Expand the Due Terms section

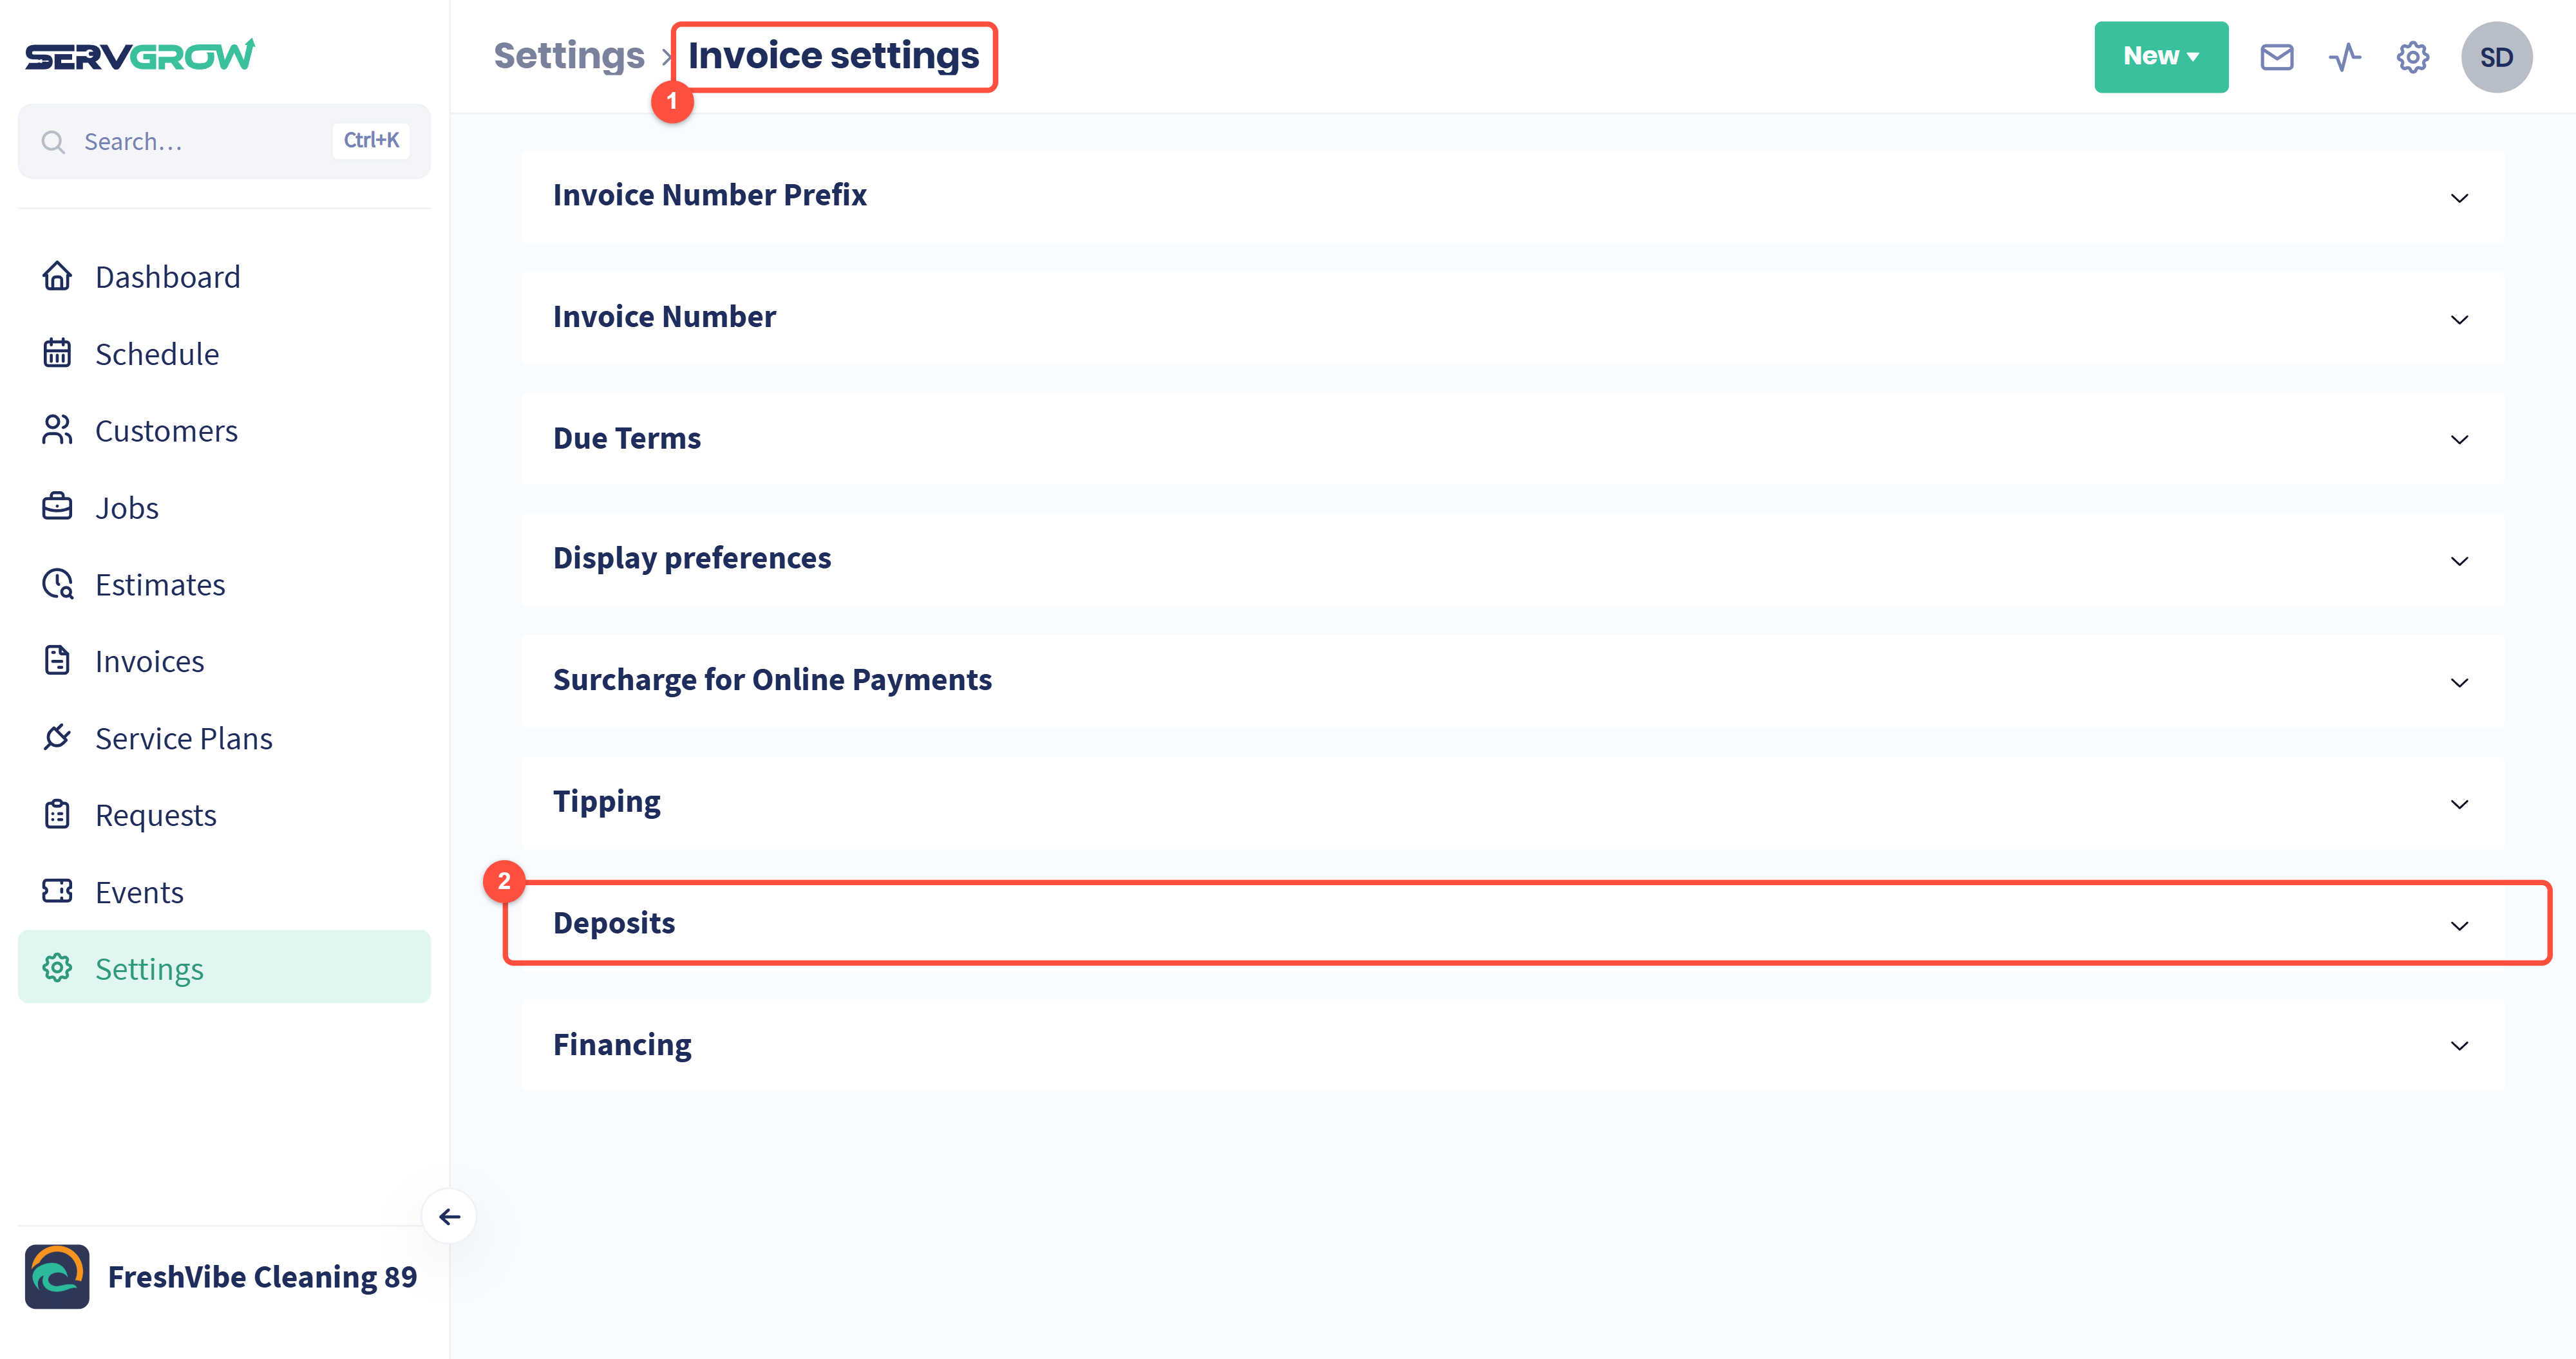(x=1513, y=439)
